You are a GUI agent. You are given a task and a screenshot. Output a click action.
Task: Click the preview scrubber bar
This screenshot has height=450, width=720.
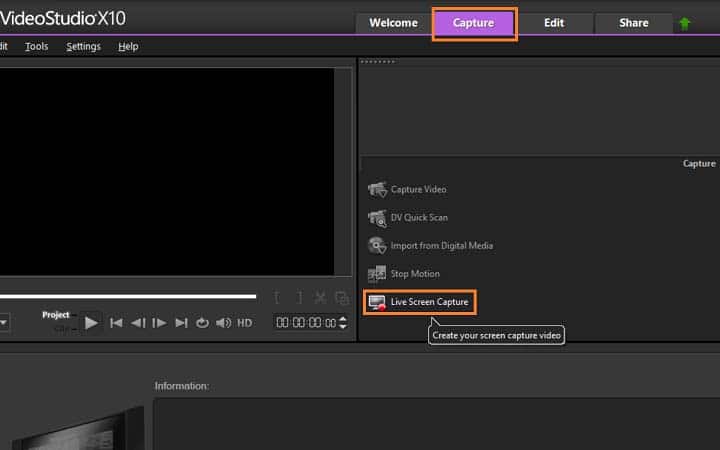click(x=128, y=297)
